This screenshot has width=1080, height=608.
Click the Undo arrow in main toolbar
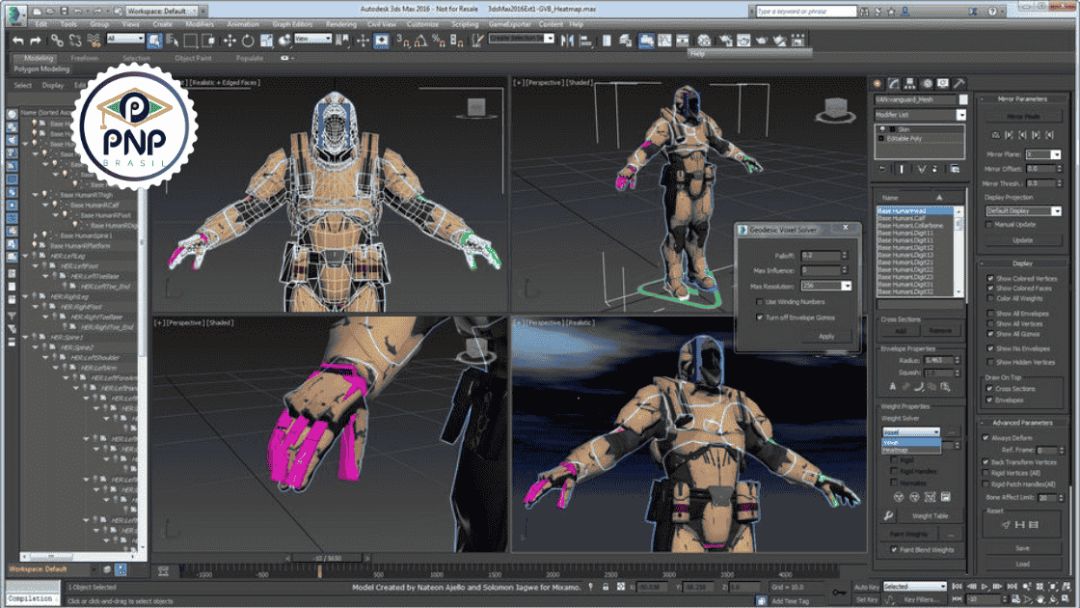click(17, 40)
